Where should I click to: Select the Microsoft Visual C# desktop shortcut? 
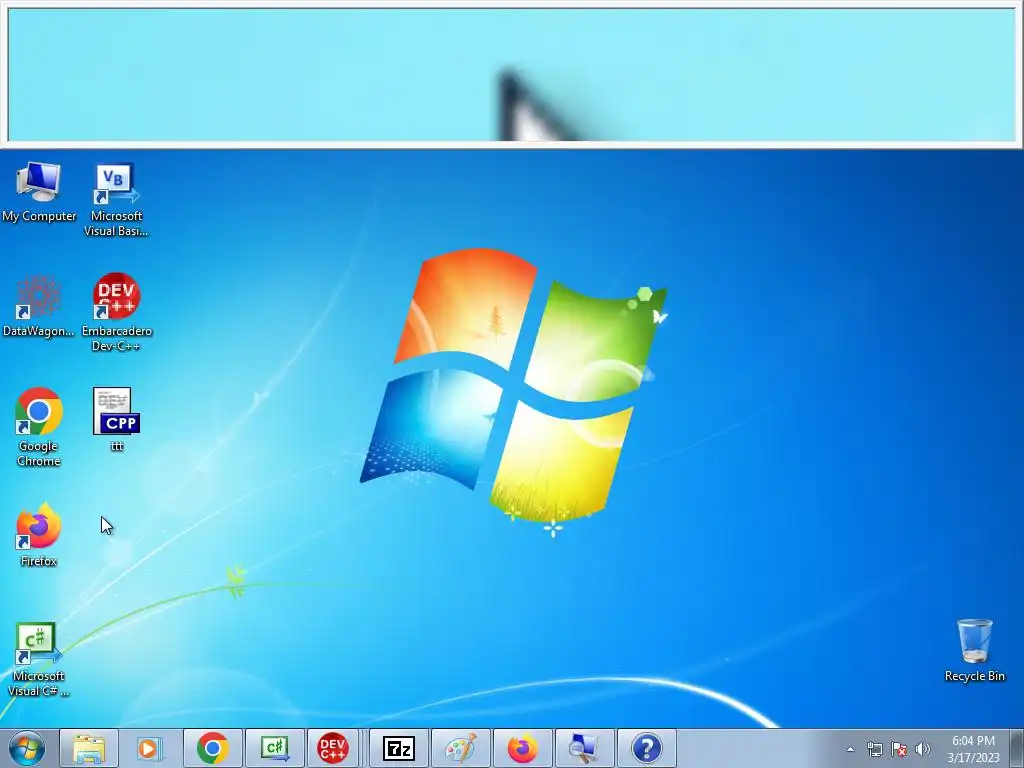click(x=39, y=659)
